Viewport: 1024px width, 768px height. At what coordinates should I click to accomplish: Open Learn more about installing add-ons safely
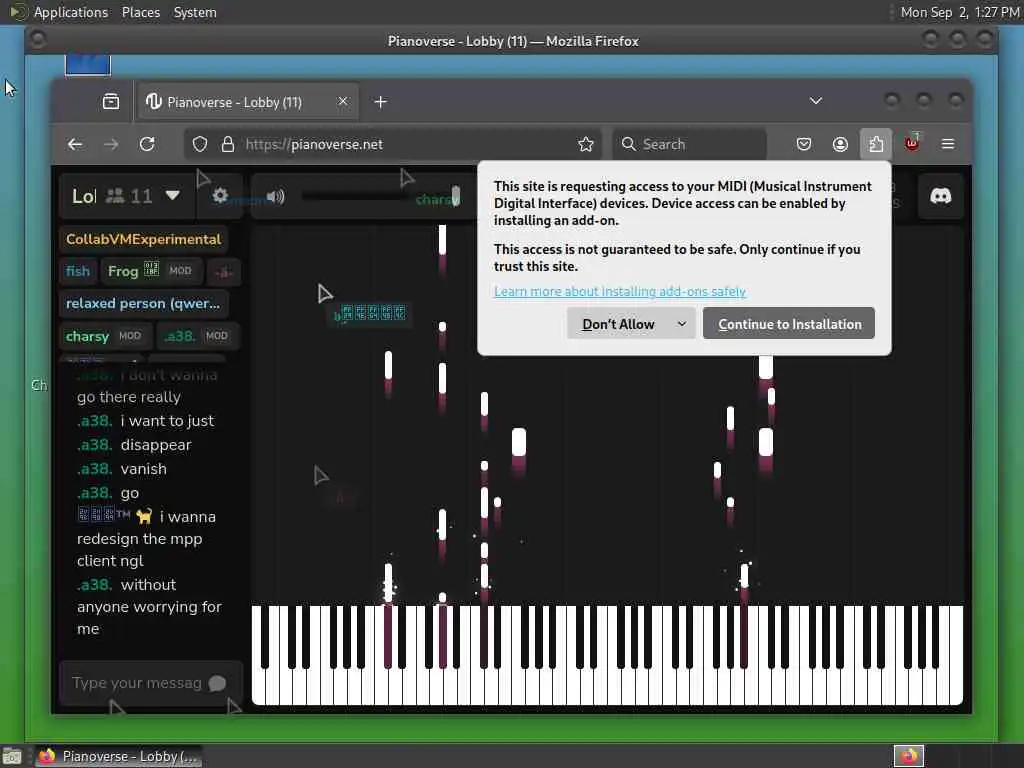pyautogui.click(x=620, y=291)
